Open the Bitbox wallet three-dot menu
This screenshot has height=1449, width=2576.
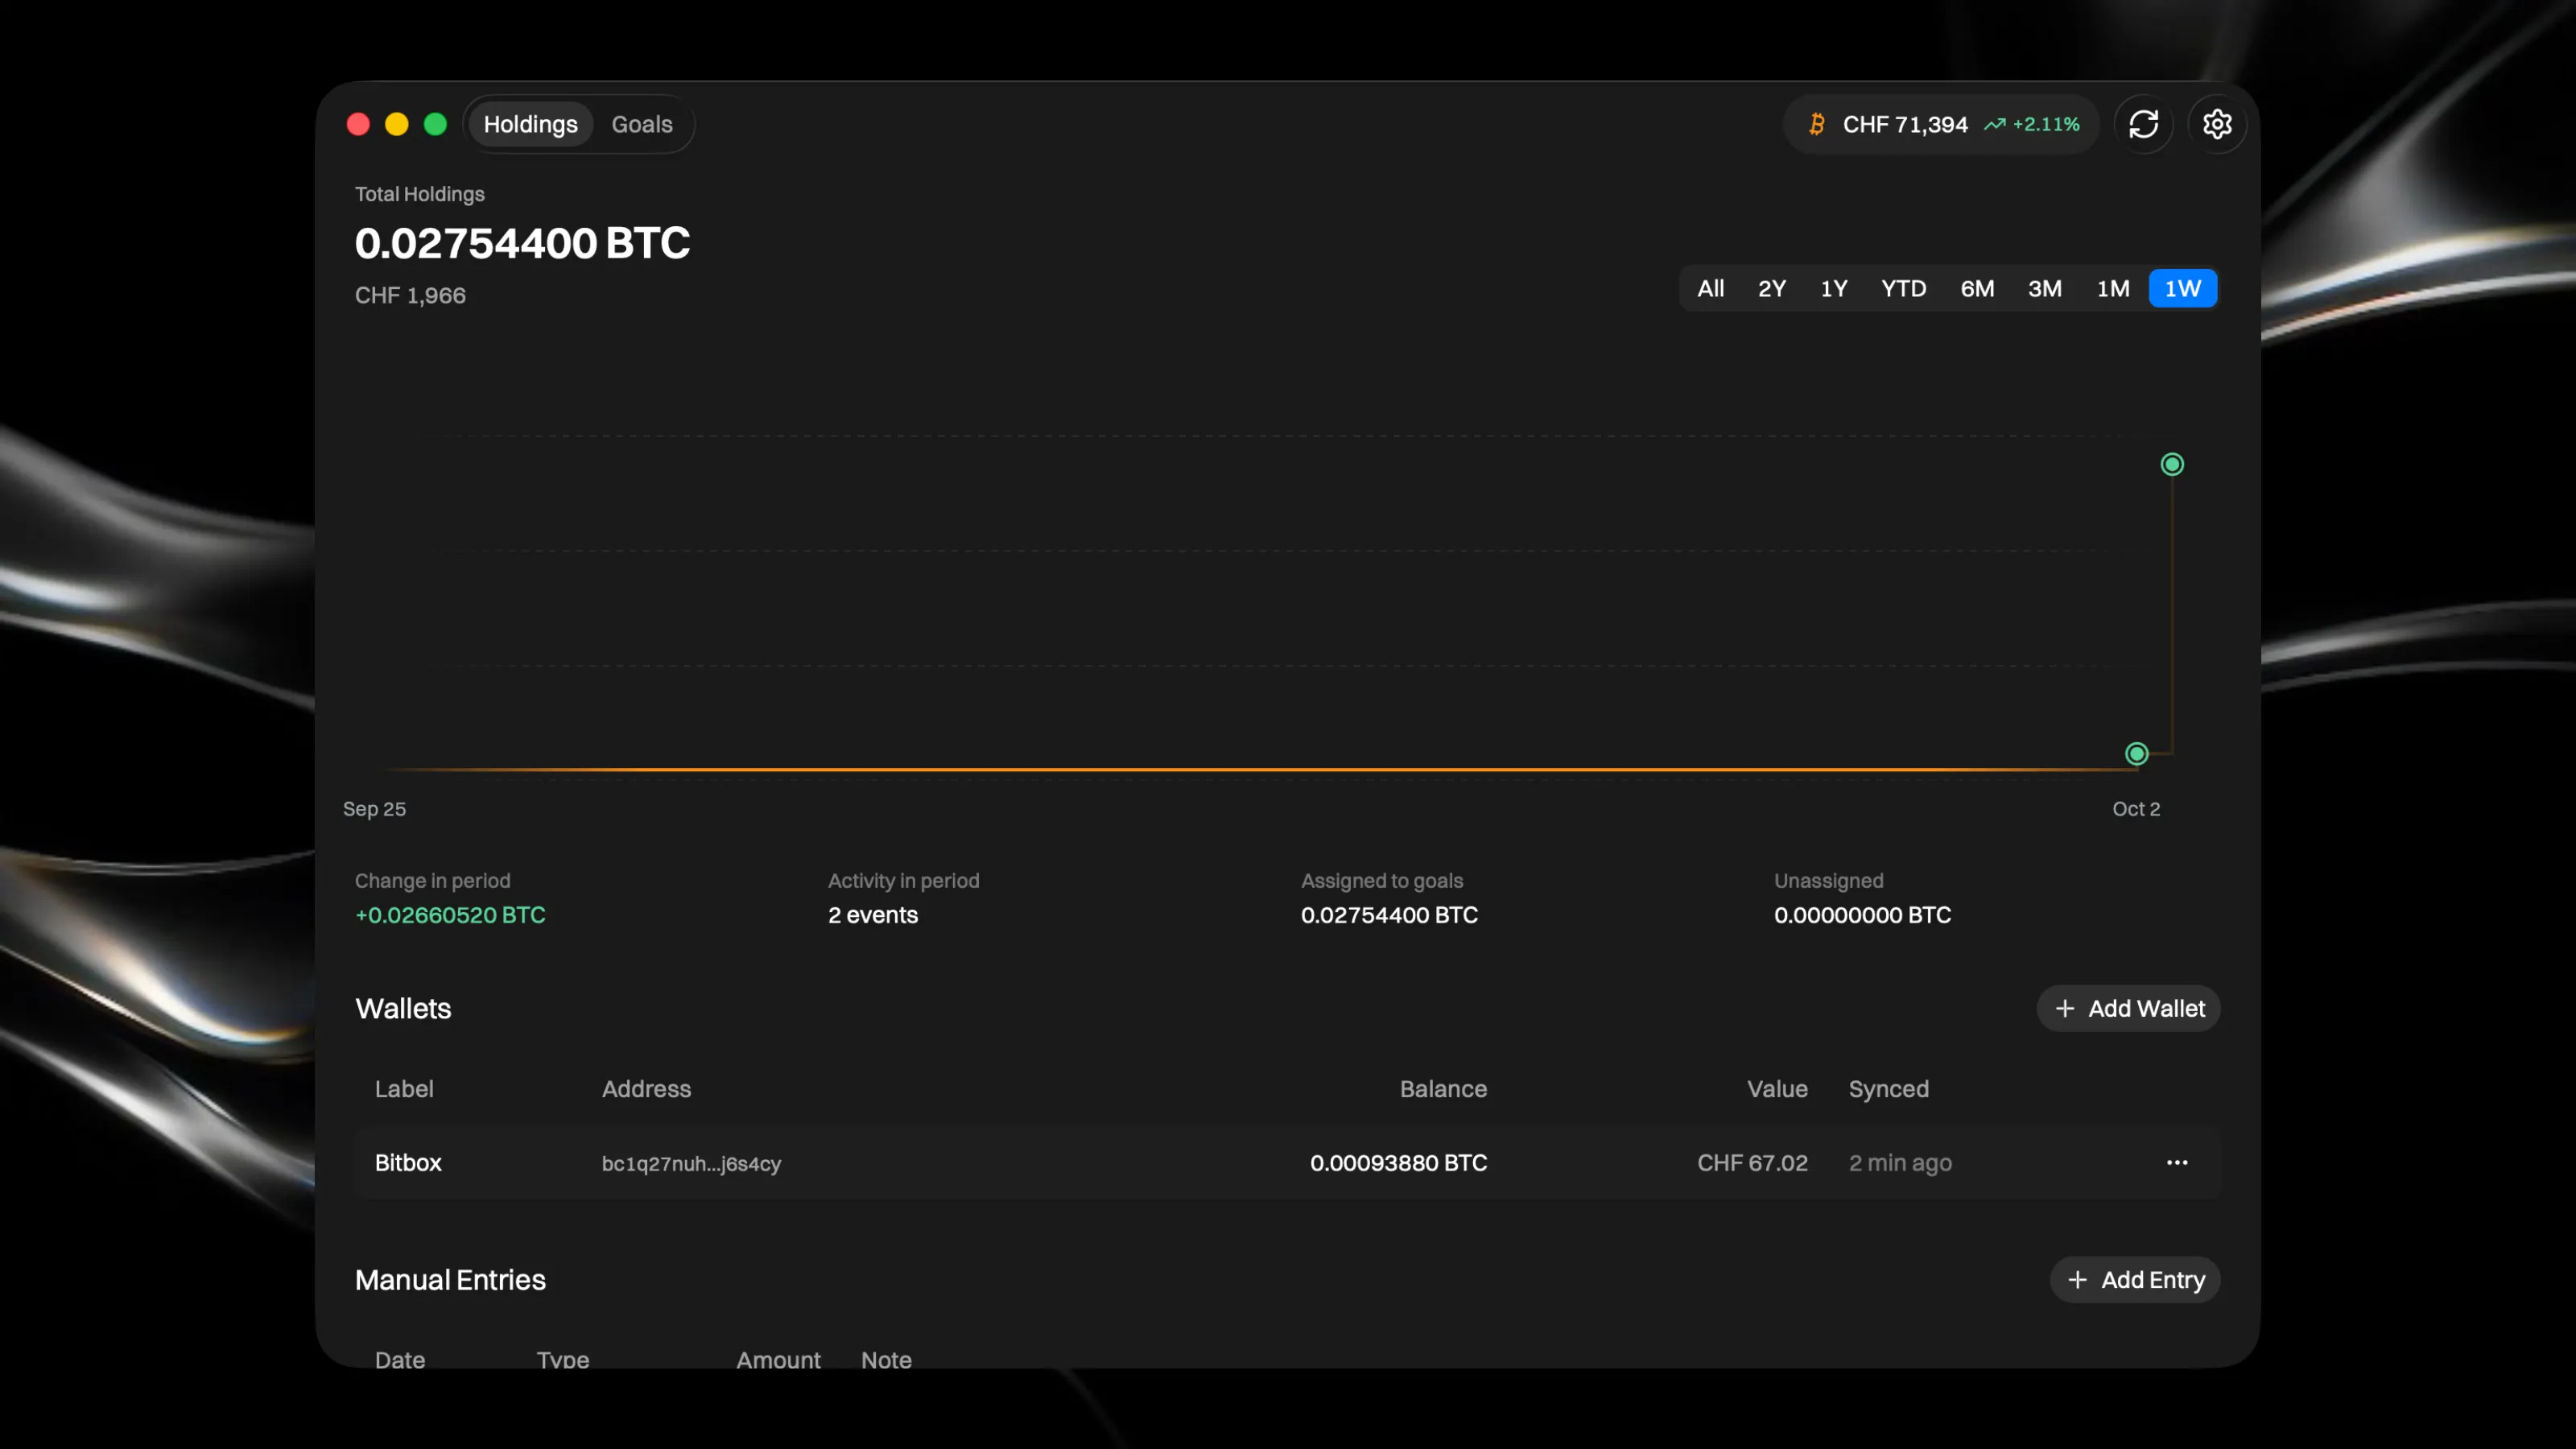[2177, 1162]
